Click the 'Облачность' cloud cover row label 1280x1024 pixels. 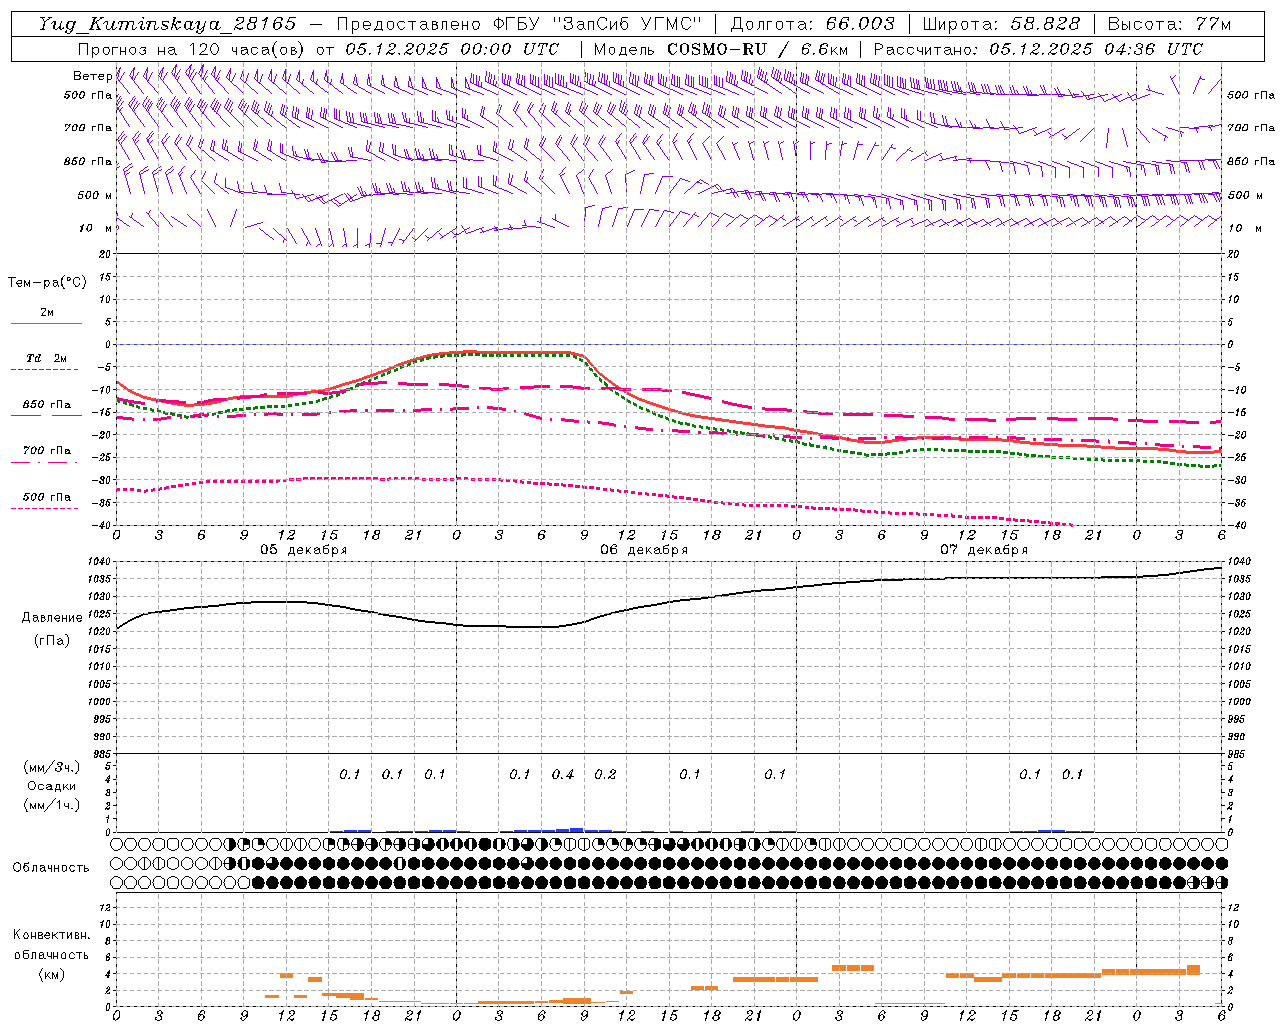(x=51, y=868)
